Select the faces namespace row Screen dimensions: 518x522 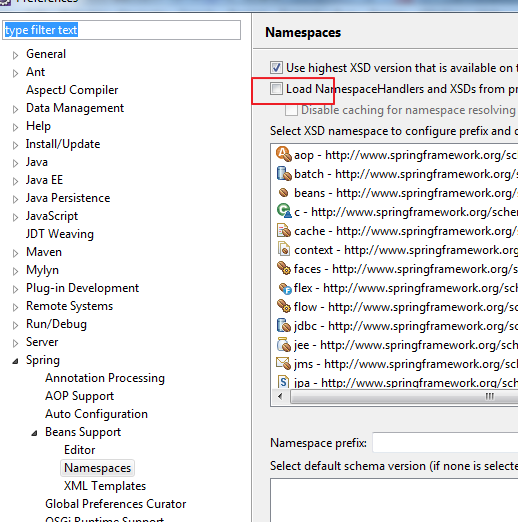pos(395,269)
